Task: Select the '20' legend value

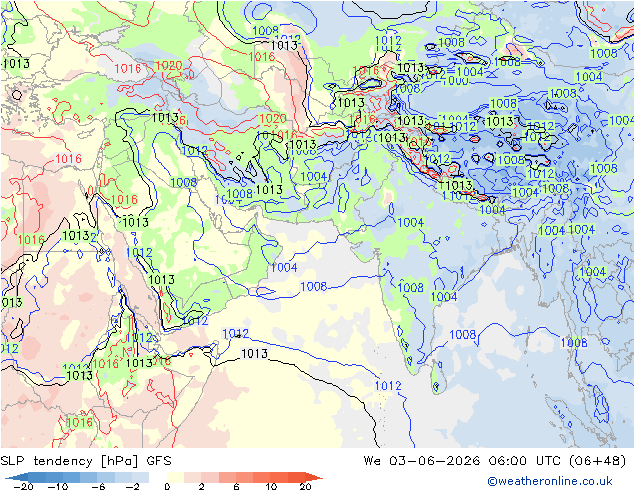Action: point(305,486)
